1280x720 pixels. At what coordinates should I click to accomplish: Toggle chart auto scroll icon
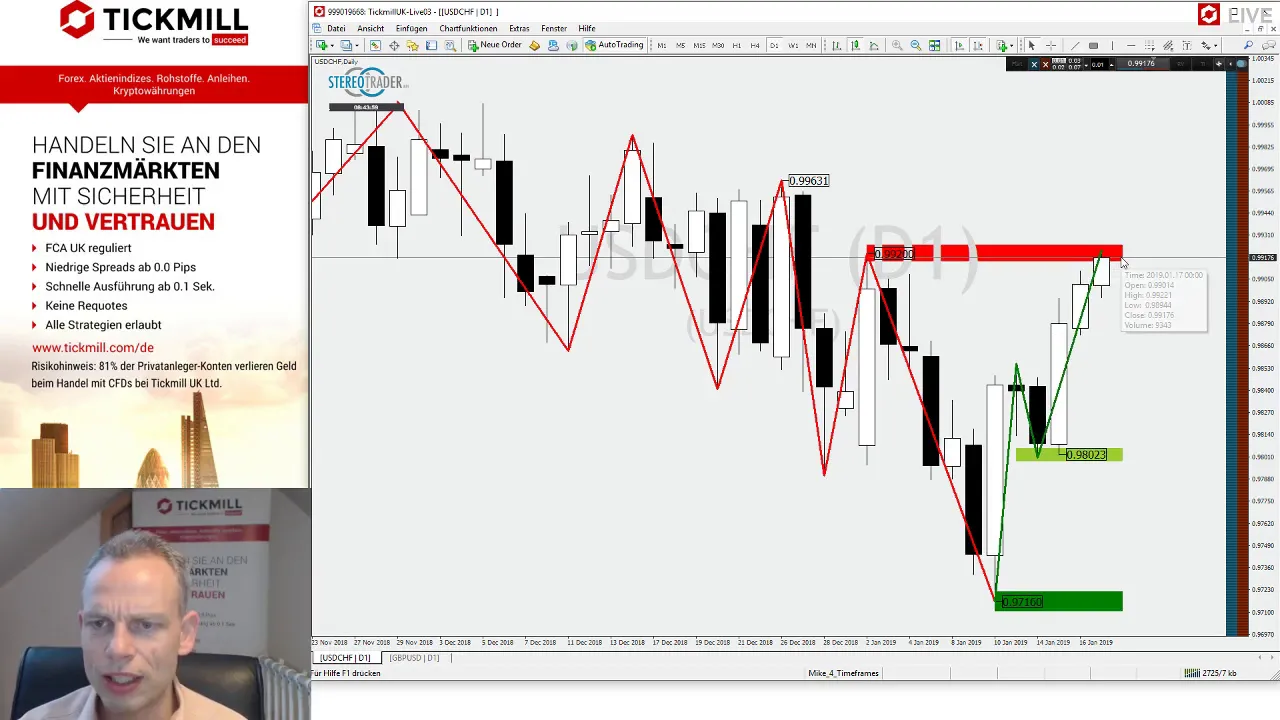[959, 45]
